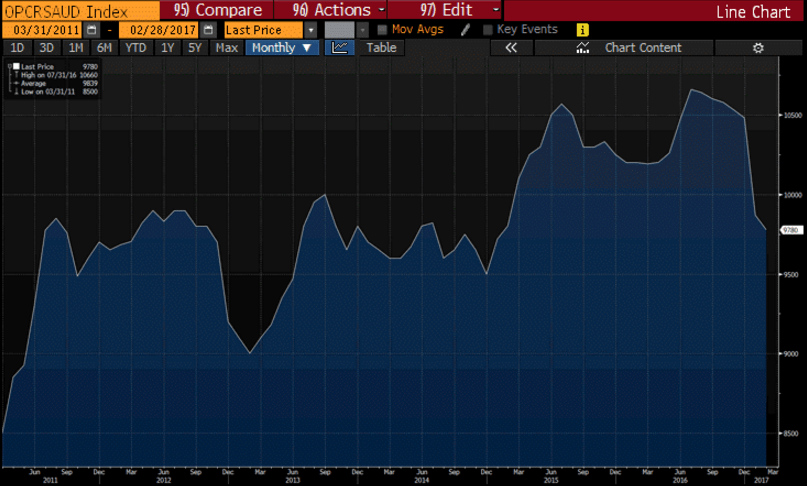Click the High on 07/31/16 legend row

tap(56, 75)
